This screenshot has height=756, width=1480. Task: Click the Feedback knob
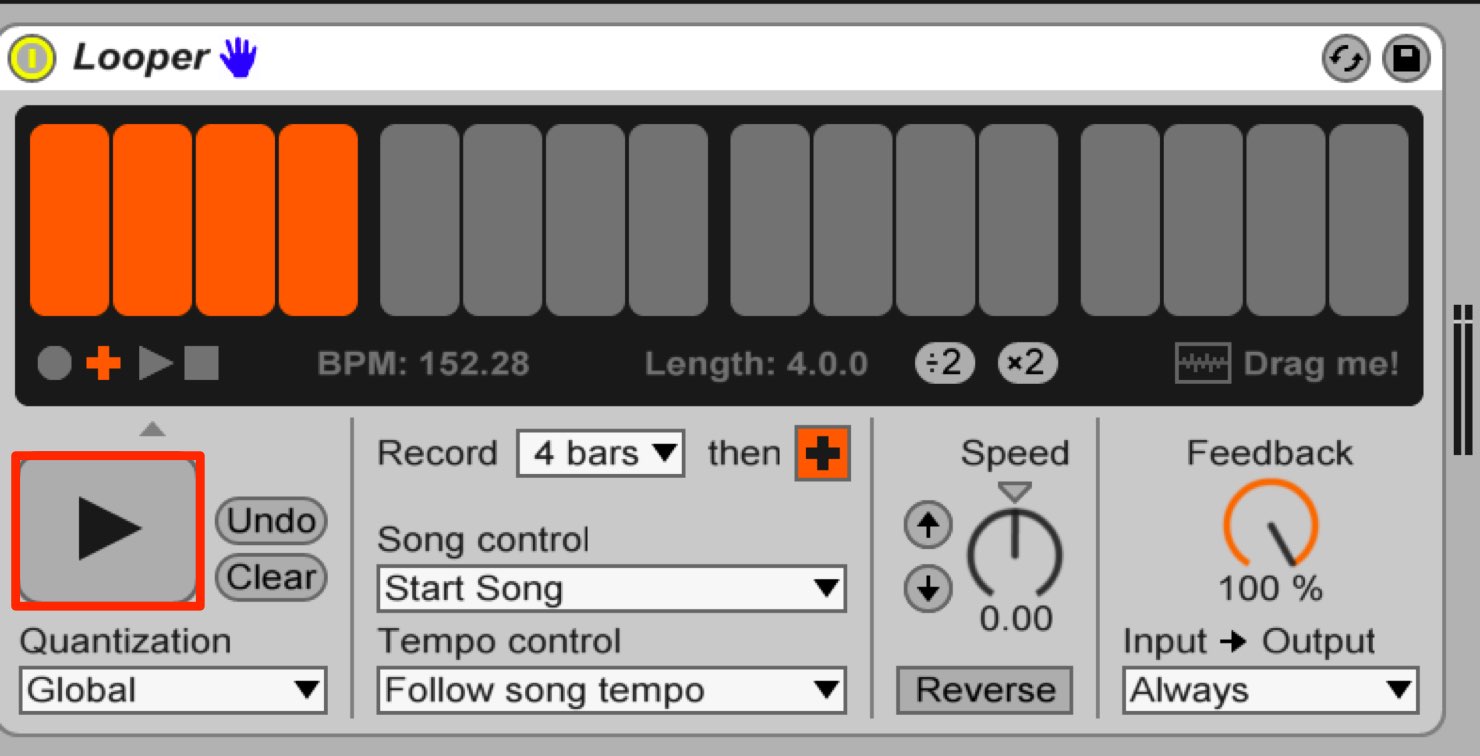point(1270,525)
